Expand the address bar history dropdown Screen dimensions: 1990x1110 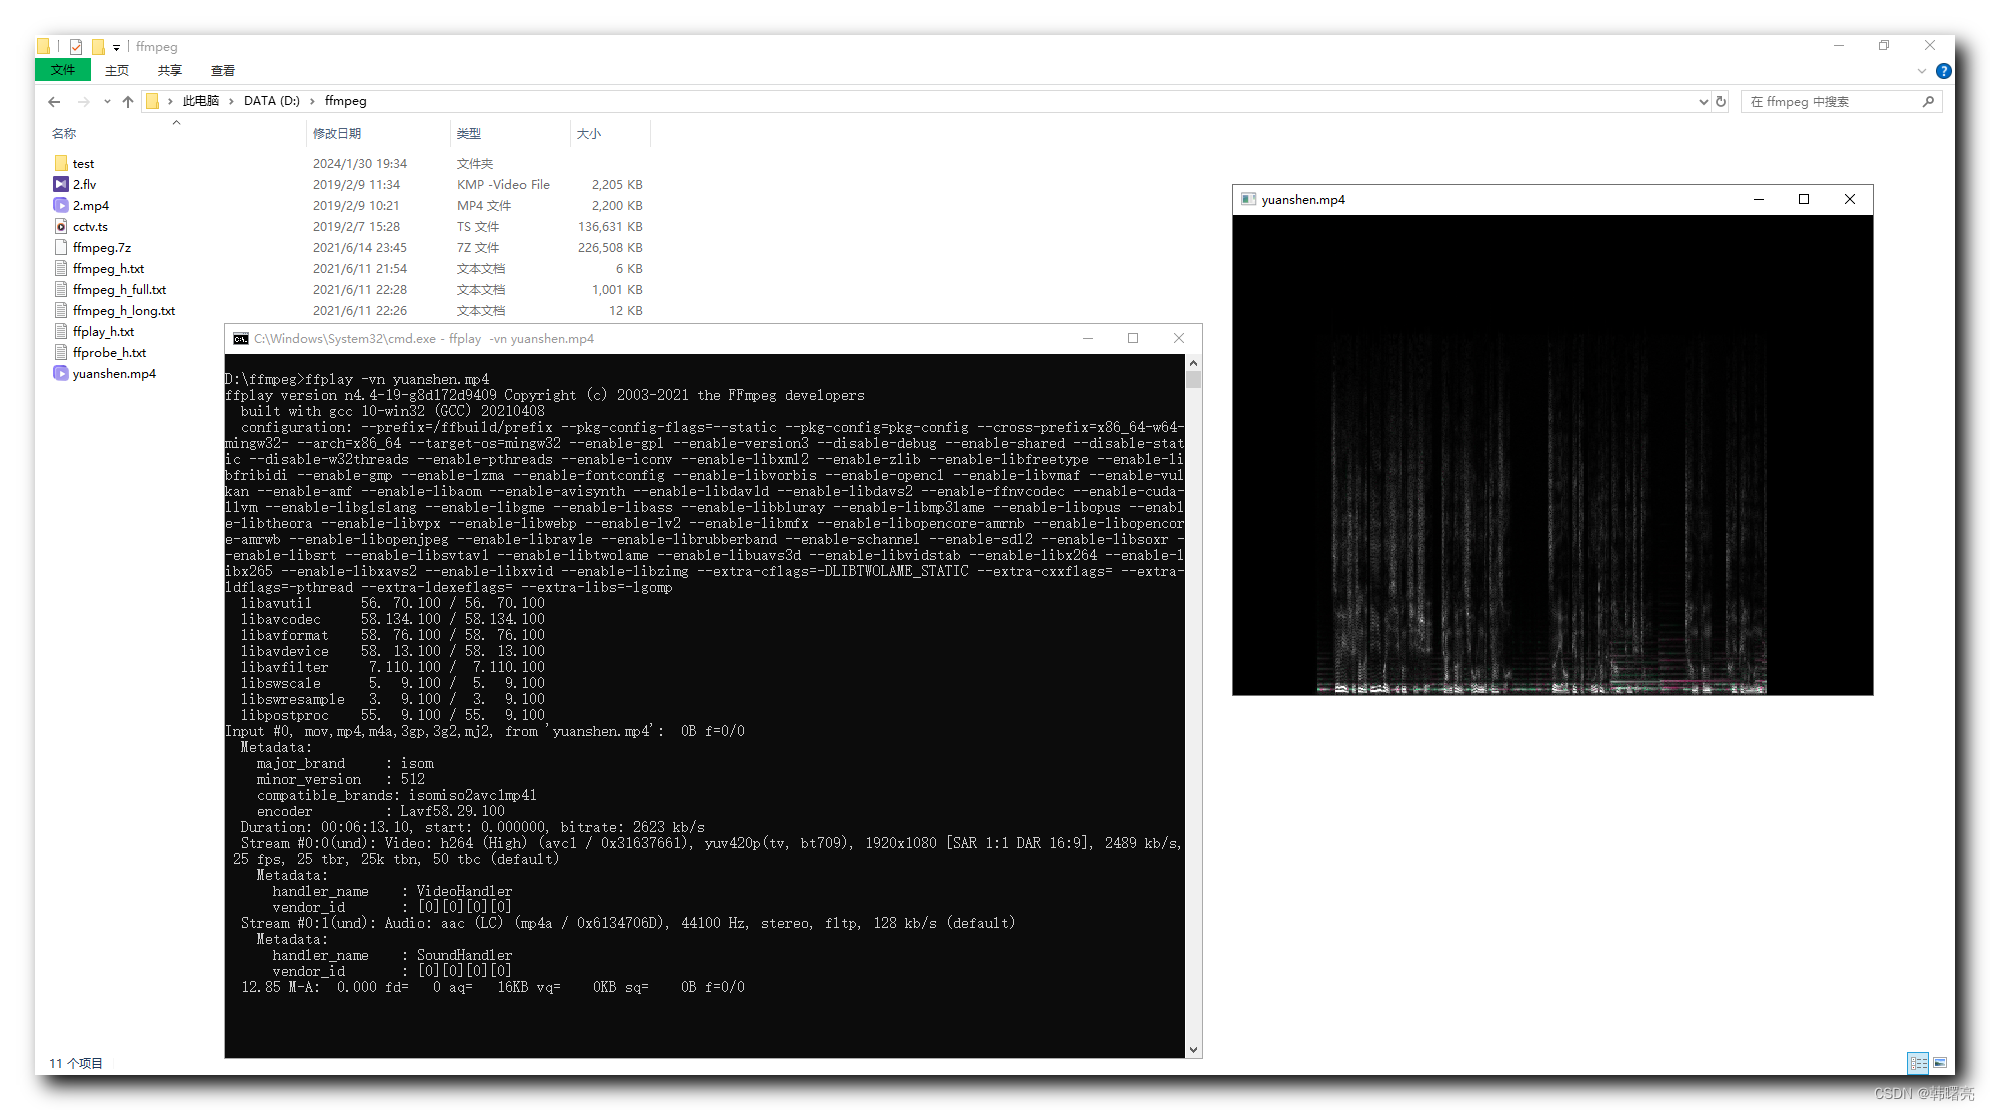(1703, 101)
